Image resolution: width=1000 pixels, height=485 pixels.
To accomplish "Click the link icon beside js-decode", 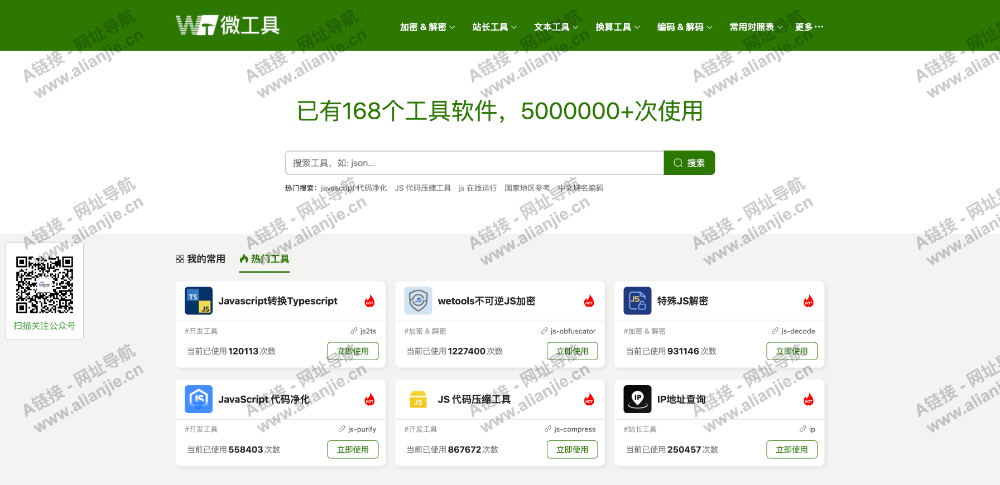I will [x=776, y=331].
